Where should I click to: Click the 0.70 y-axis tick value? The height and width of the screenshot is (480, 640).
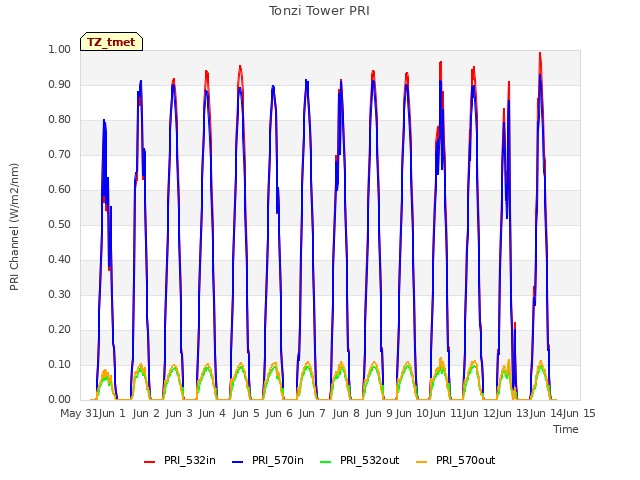click(60, 155)
